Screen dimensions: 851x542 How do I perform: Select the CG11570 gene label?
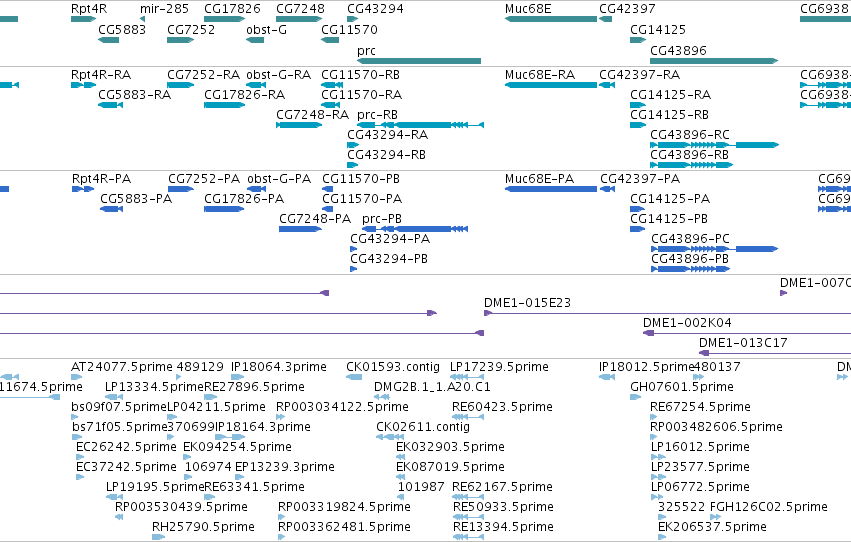(x=350, y=29)
